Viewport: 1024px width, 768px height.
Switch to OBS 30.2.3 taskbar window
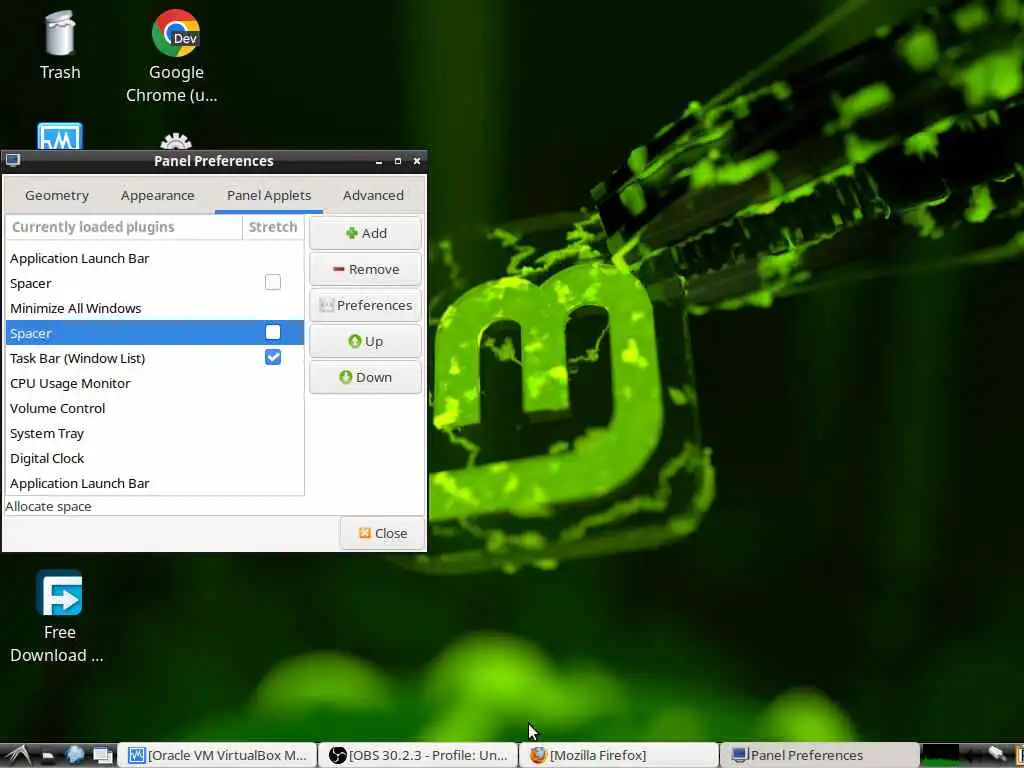tap(419, 755)
